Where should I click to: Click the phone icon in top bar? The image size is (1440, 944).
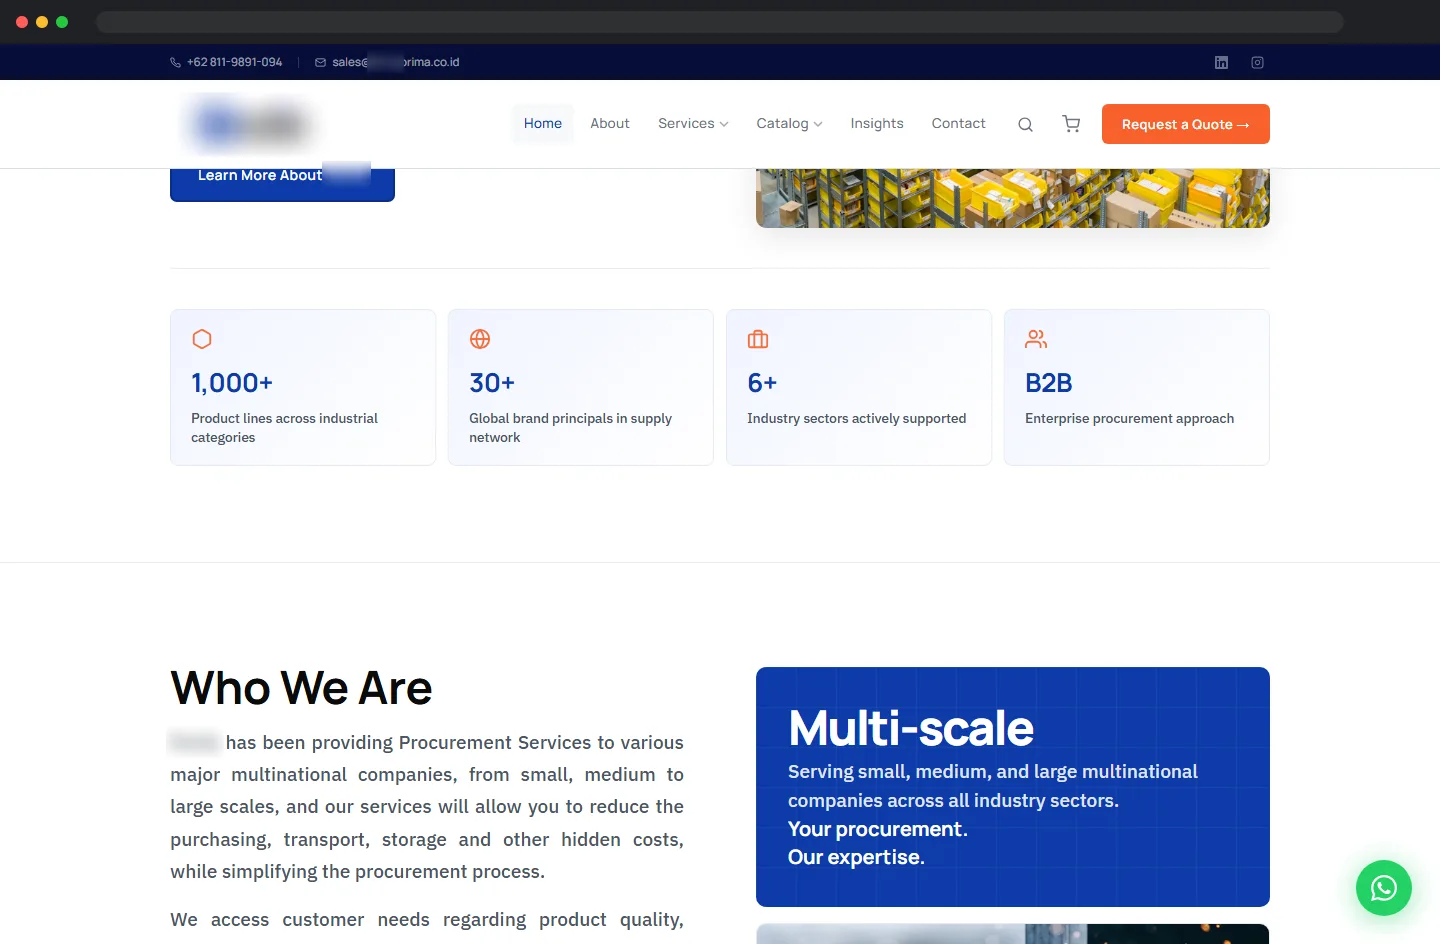[x=176, y=62]
